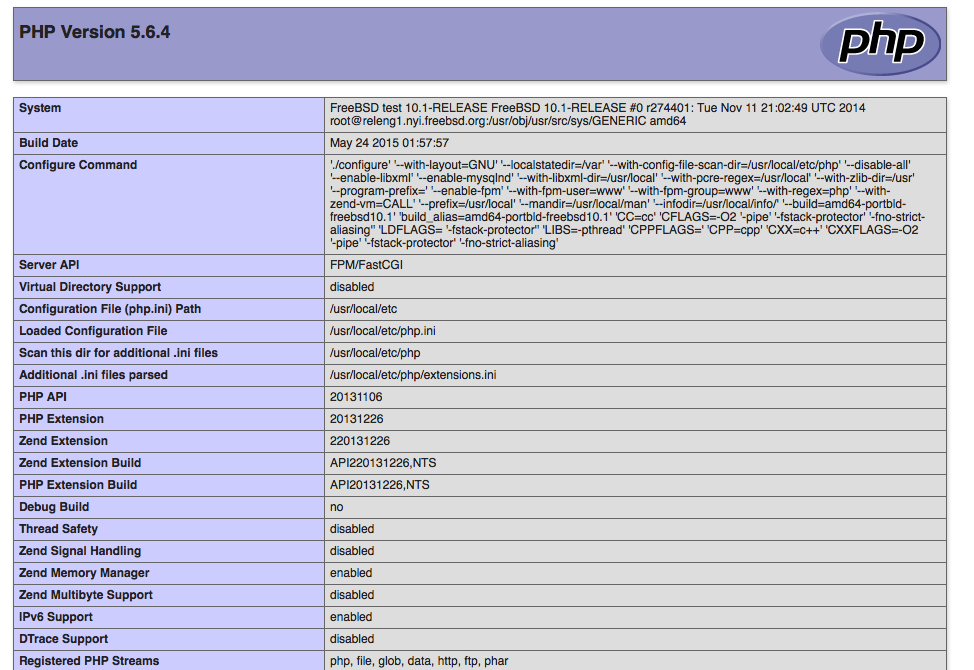Select the '/usr/local/etc' path value
This screenshot has width=974, height=670.
(363, 309)
